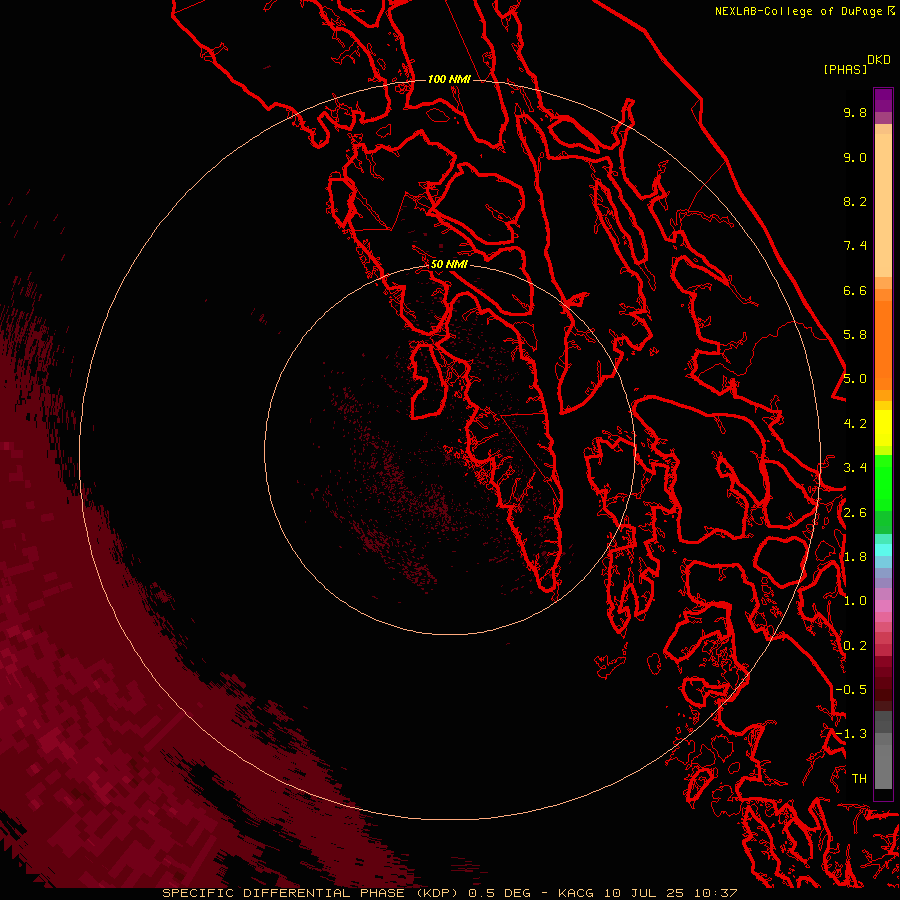Select the 5.8 legend value

(x=855, y=335)
